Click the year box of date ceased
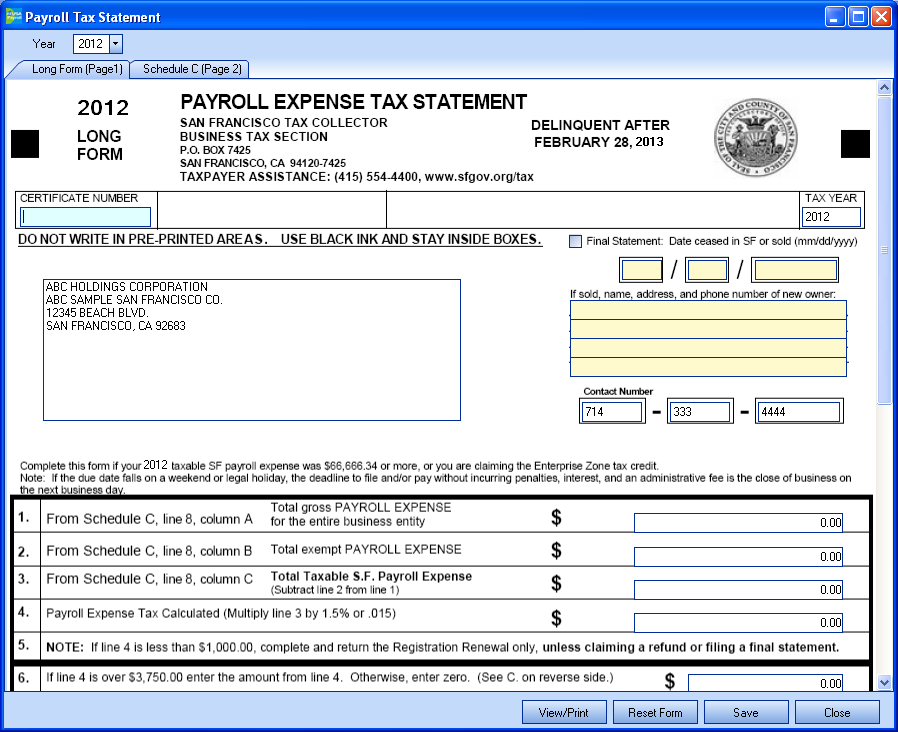Viewport: 898px width, 732px height. click(x=795, y=270)
